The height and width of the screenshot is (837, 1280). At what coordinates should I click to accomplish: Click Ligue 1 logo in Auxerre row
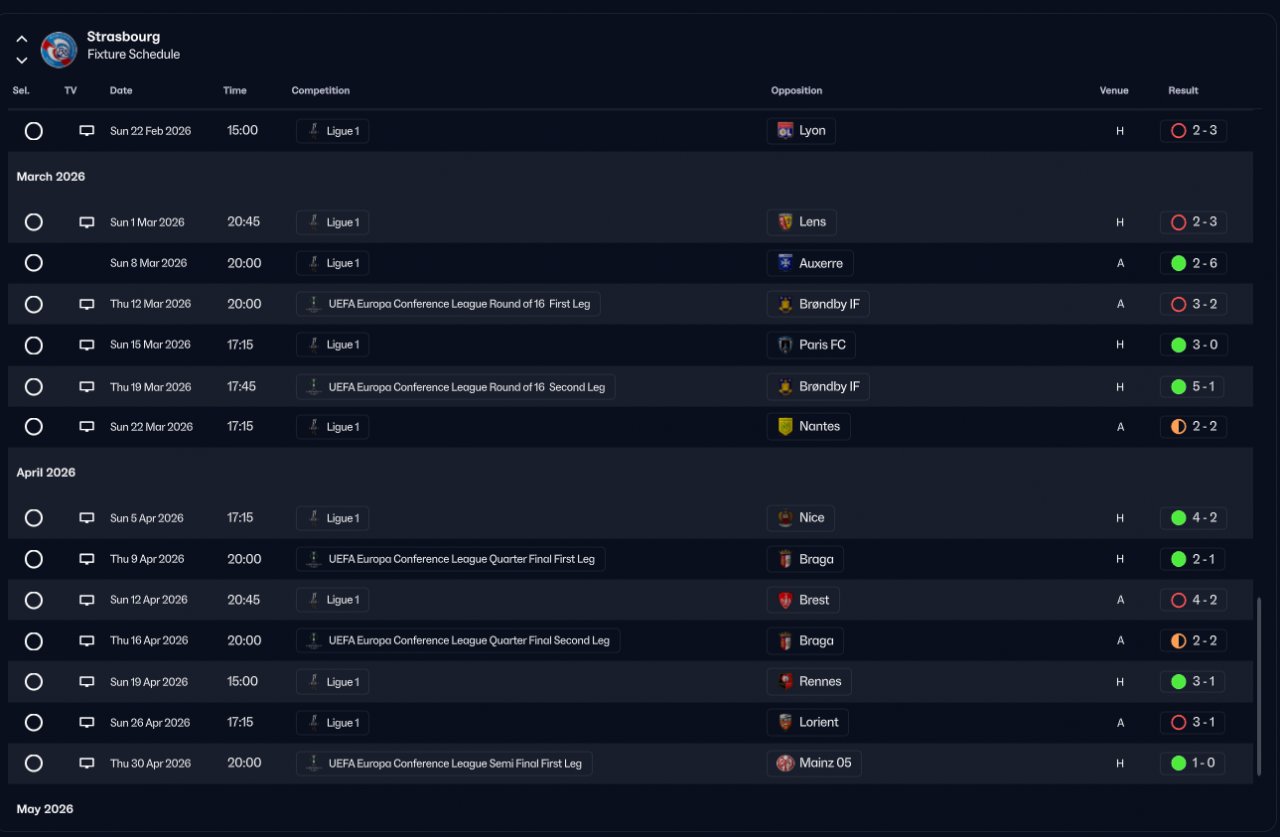point(314,263)
